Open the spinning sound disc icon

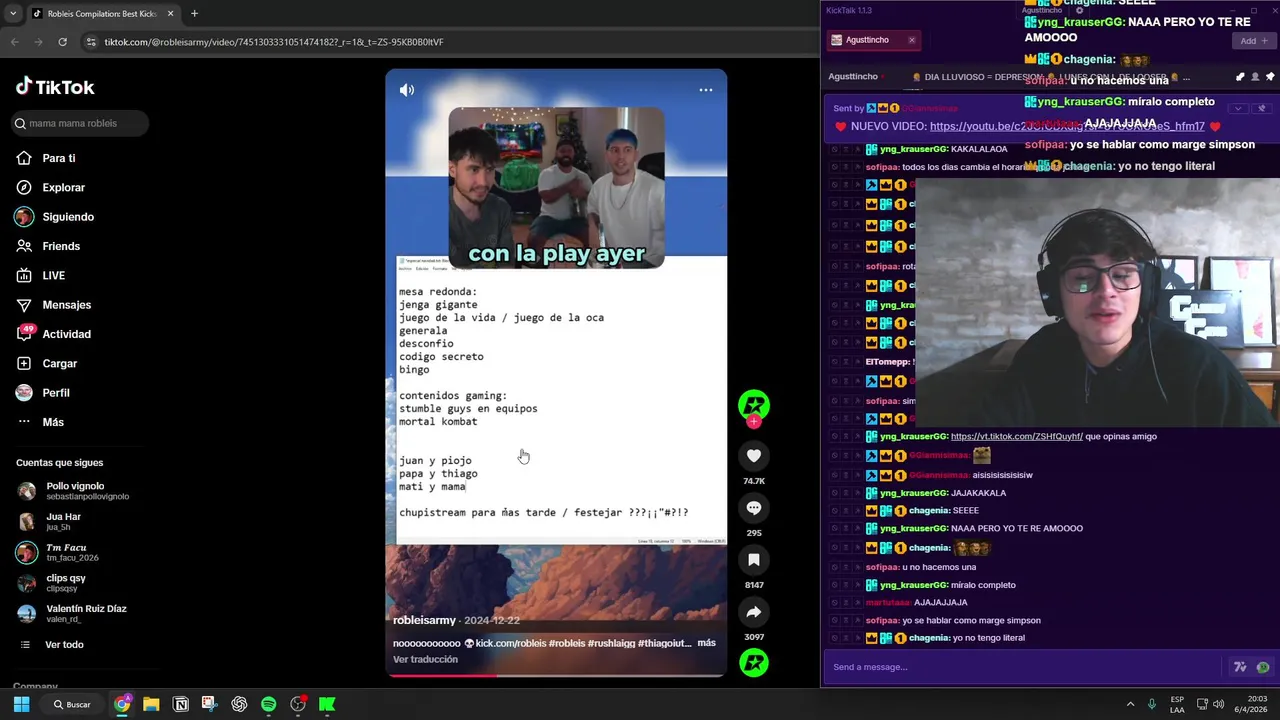(x=754, y=663)
